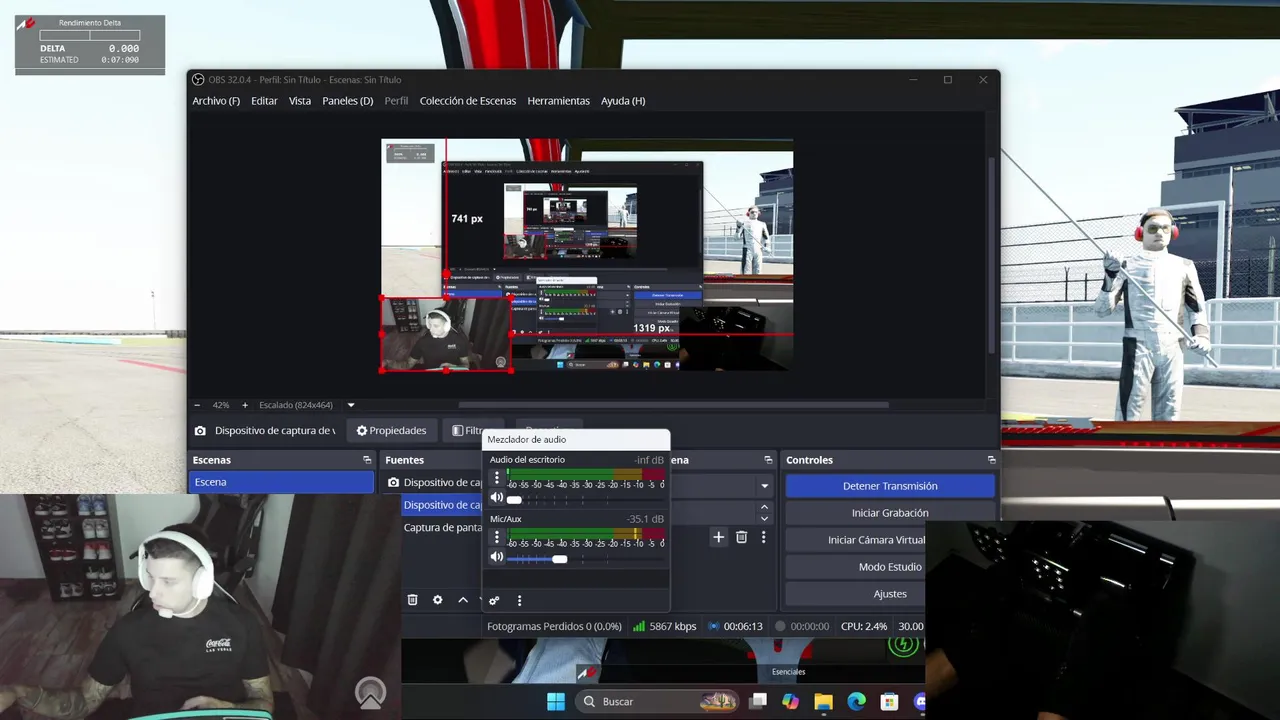Select the Captura de pantalla source
Screen dimensions: 1280x720
pos(442,528)
